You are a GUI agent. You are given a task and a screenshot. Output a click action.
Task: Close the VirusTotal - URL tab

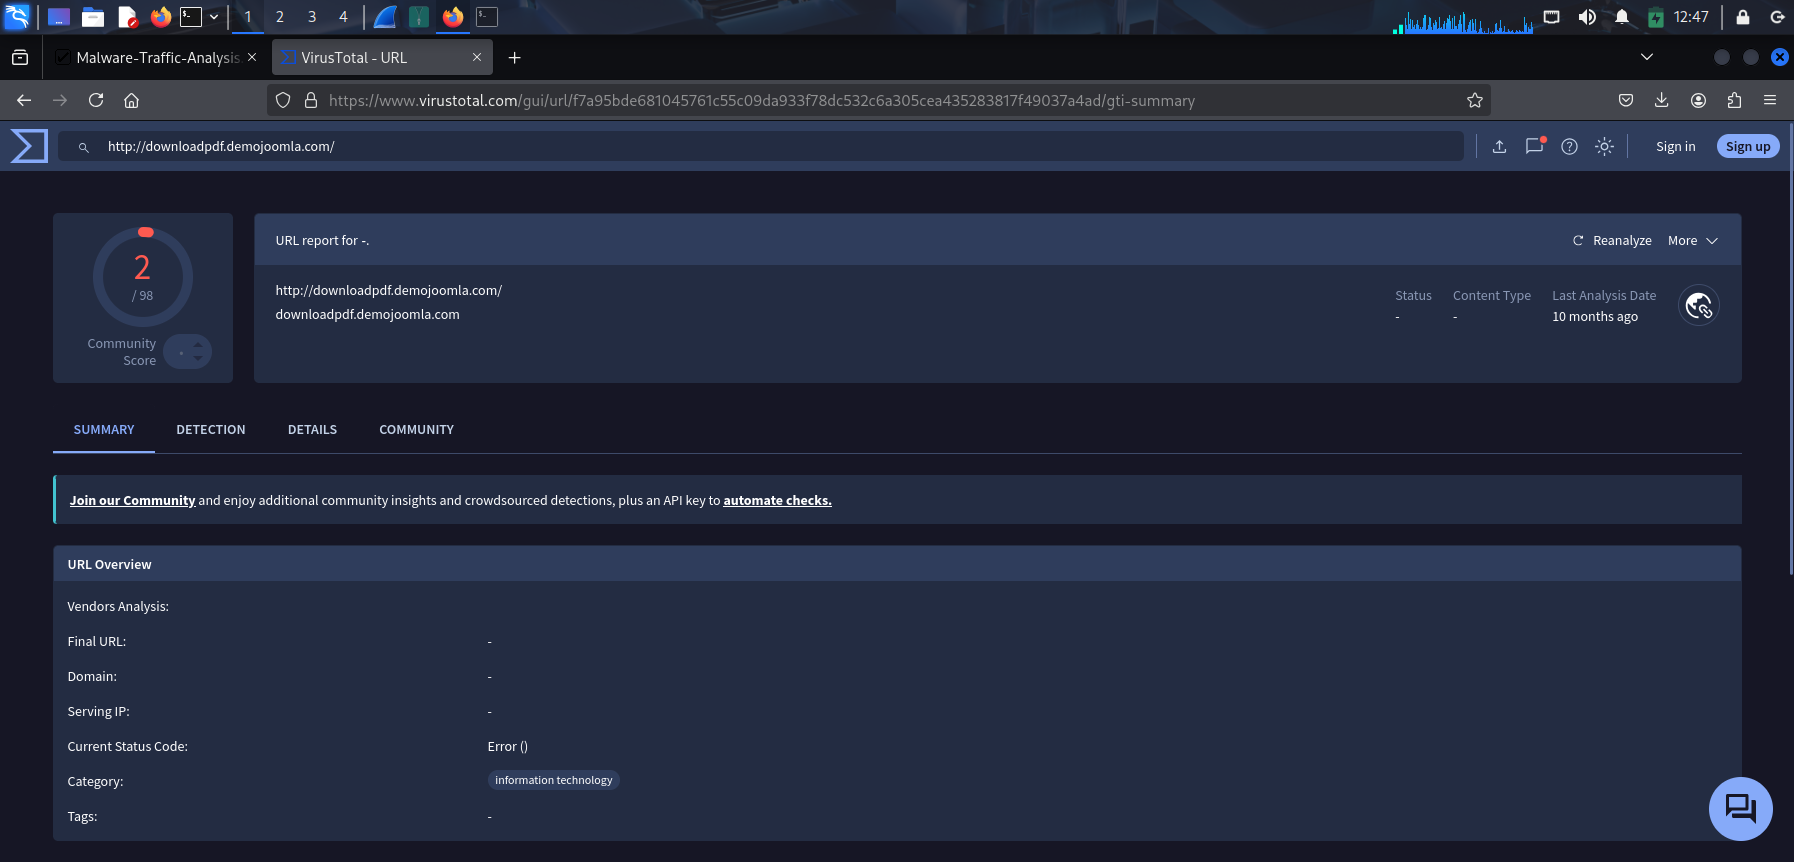point(477,57)
